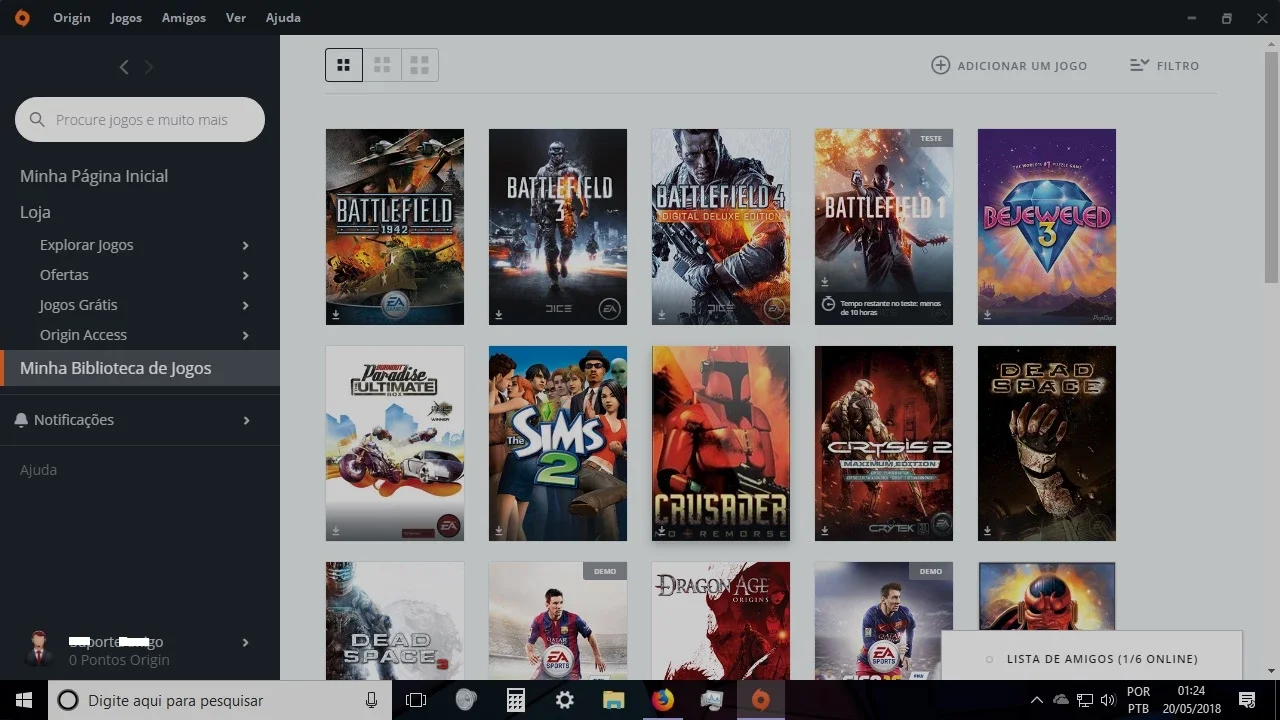Screen dimensions: 1280x720
Task: Open the Loja section
Action: (35, 212)
